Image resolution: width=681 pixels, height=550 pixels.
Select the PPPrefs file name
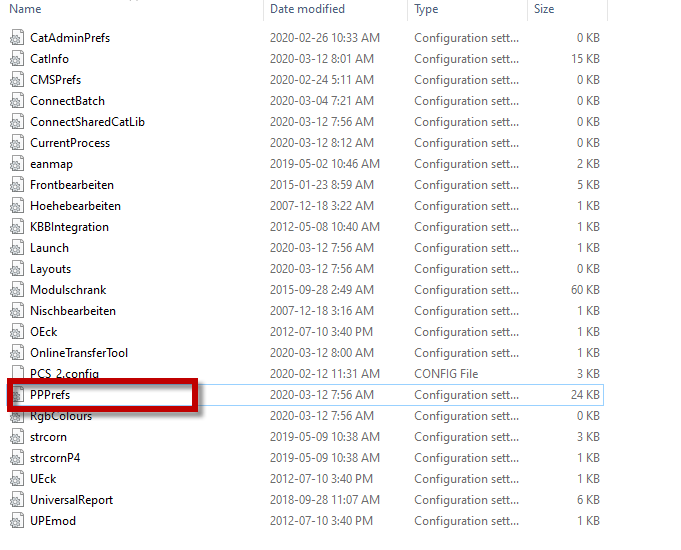click(50, 395)
